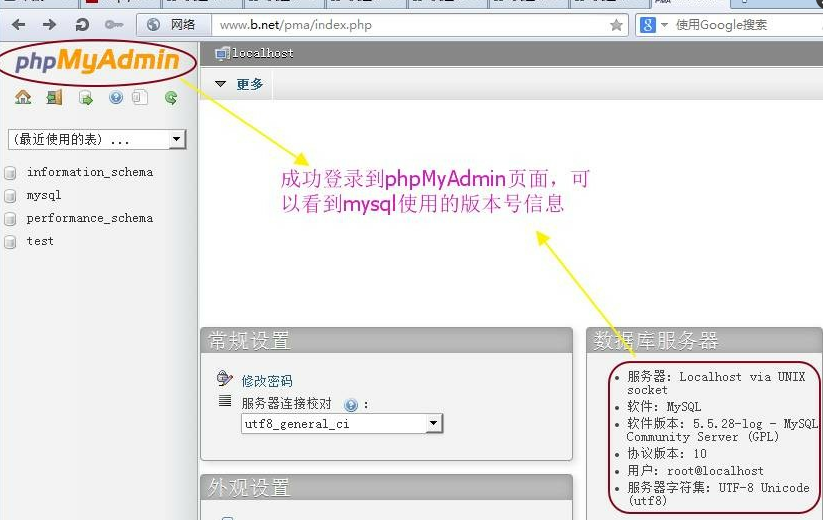Select the mysql database
Screen dimensions: 823x520
(44, 195)
